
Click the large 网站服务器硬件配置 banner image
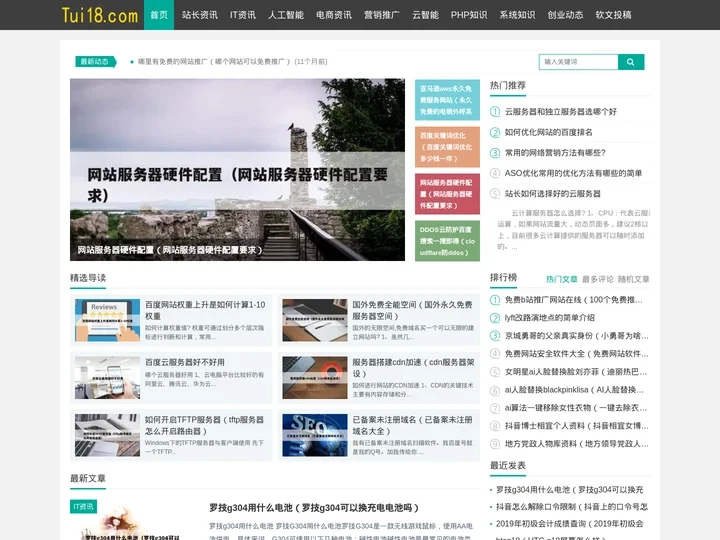(x=237, y=169)
